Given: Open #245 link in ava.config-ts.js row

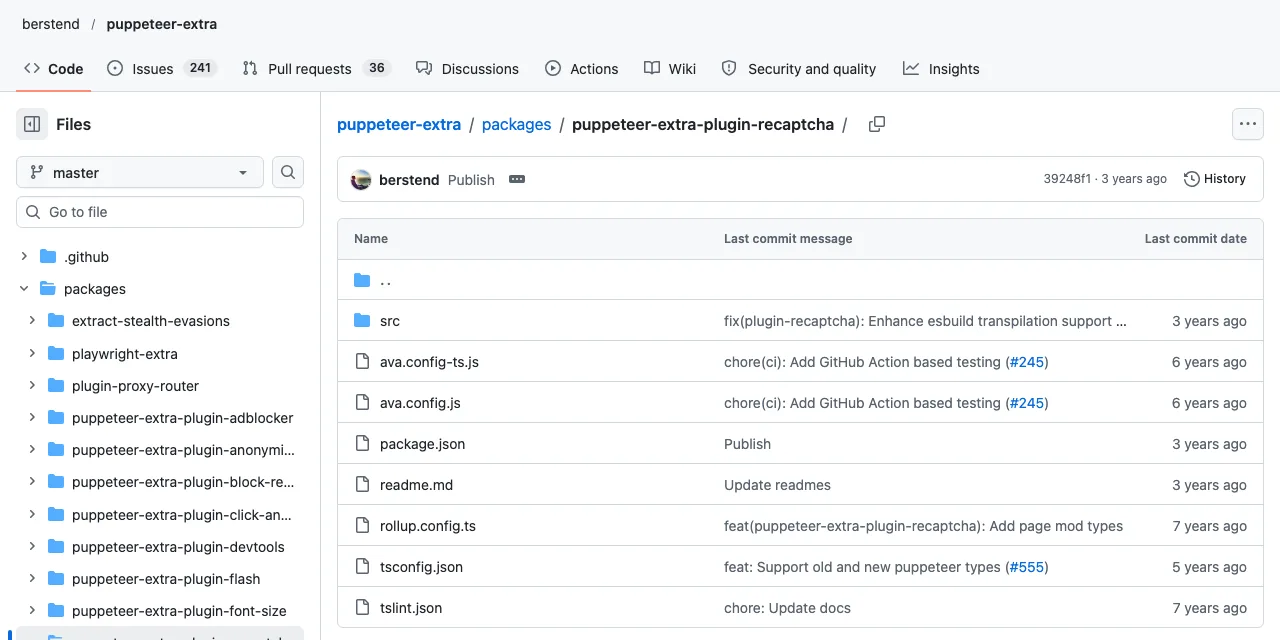Looking at the screenshot, I should click(x=1025, y=362).
